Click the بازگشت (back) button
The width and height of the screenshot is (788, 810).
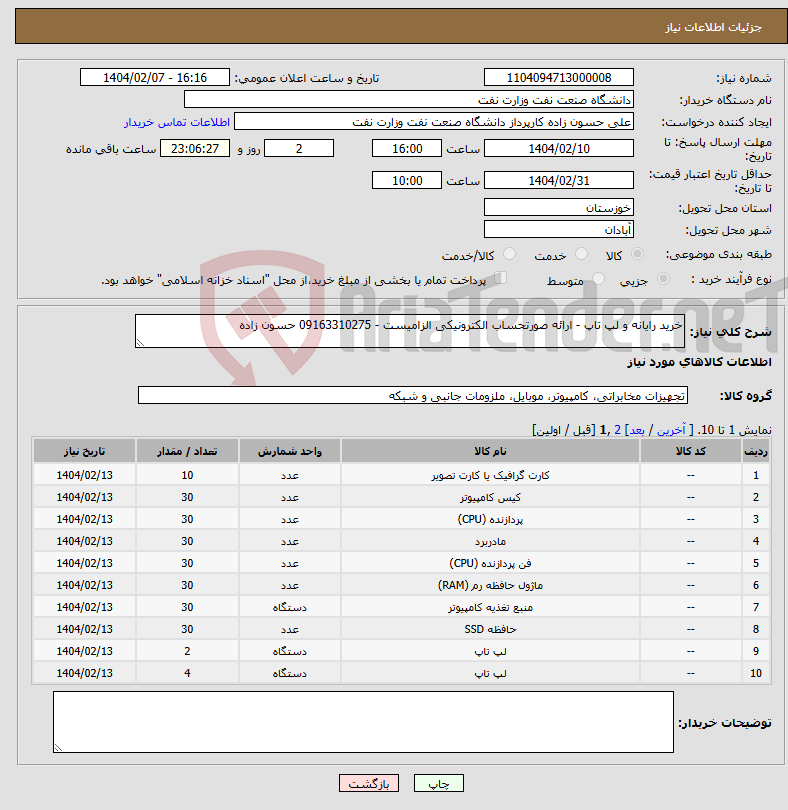pos(369,783)
